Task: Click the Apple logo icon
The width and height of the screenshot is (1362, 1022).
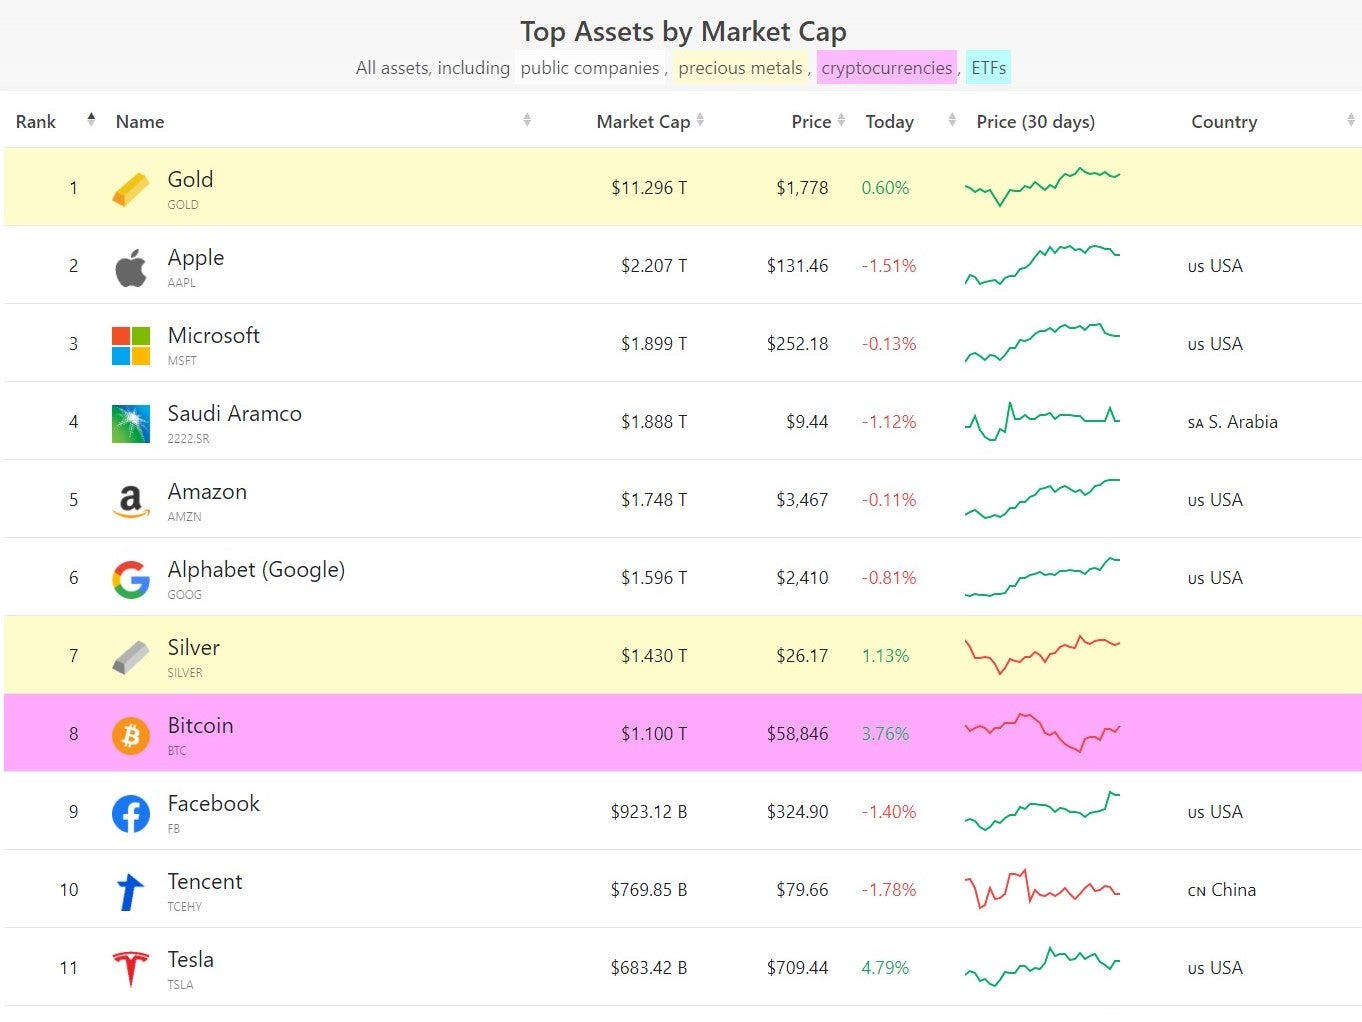Action: 131,267
